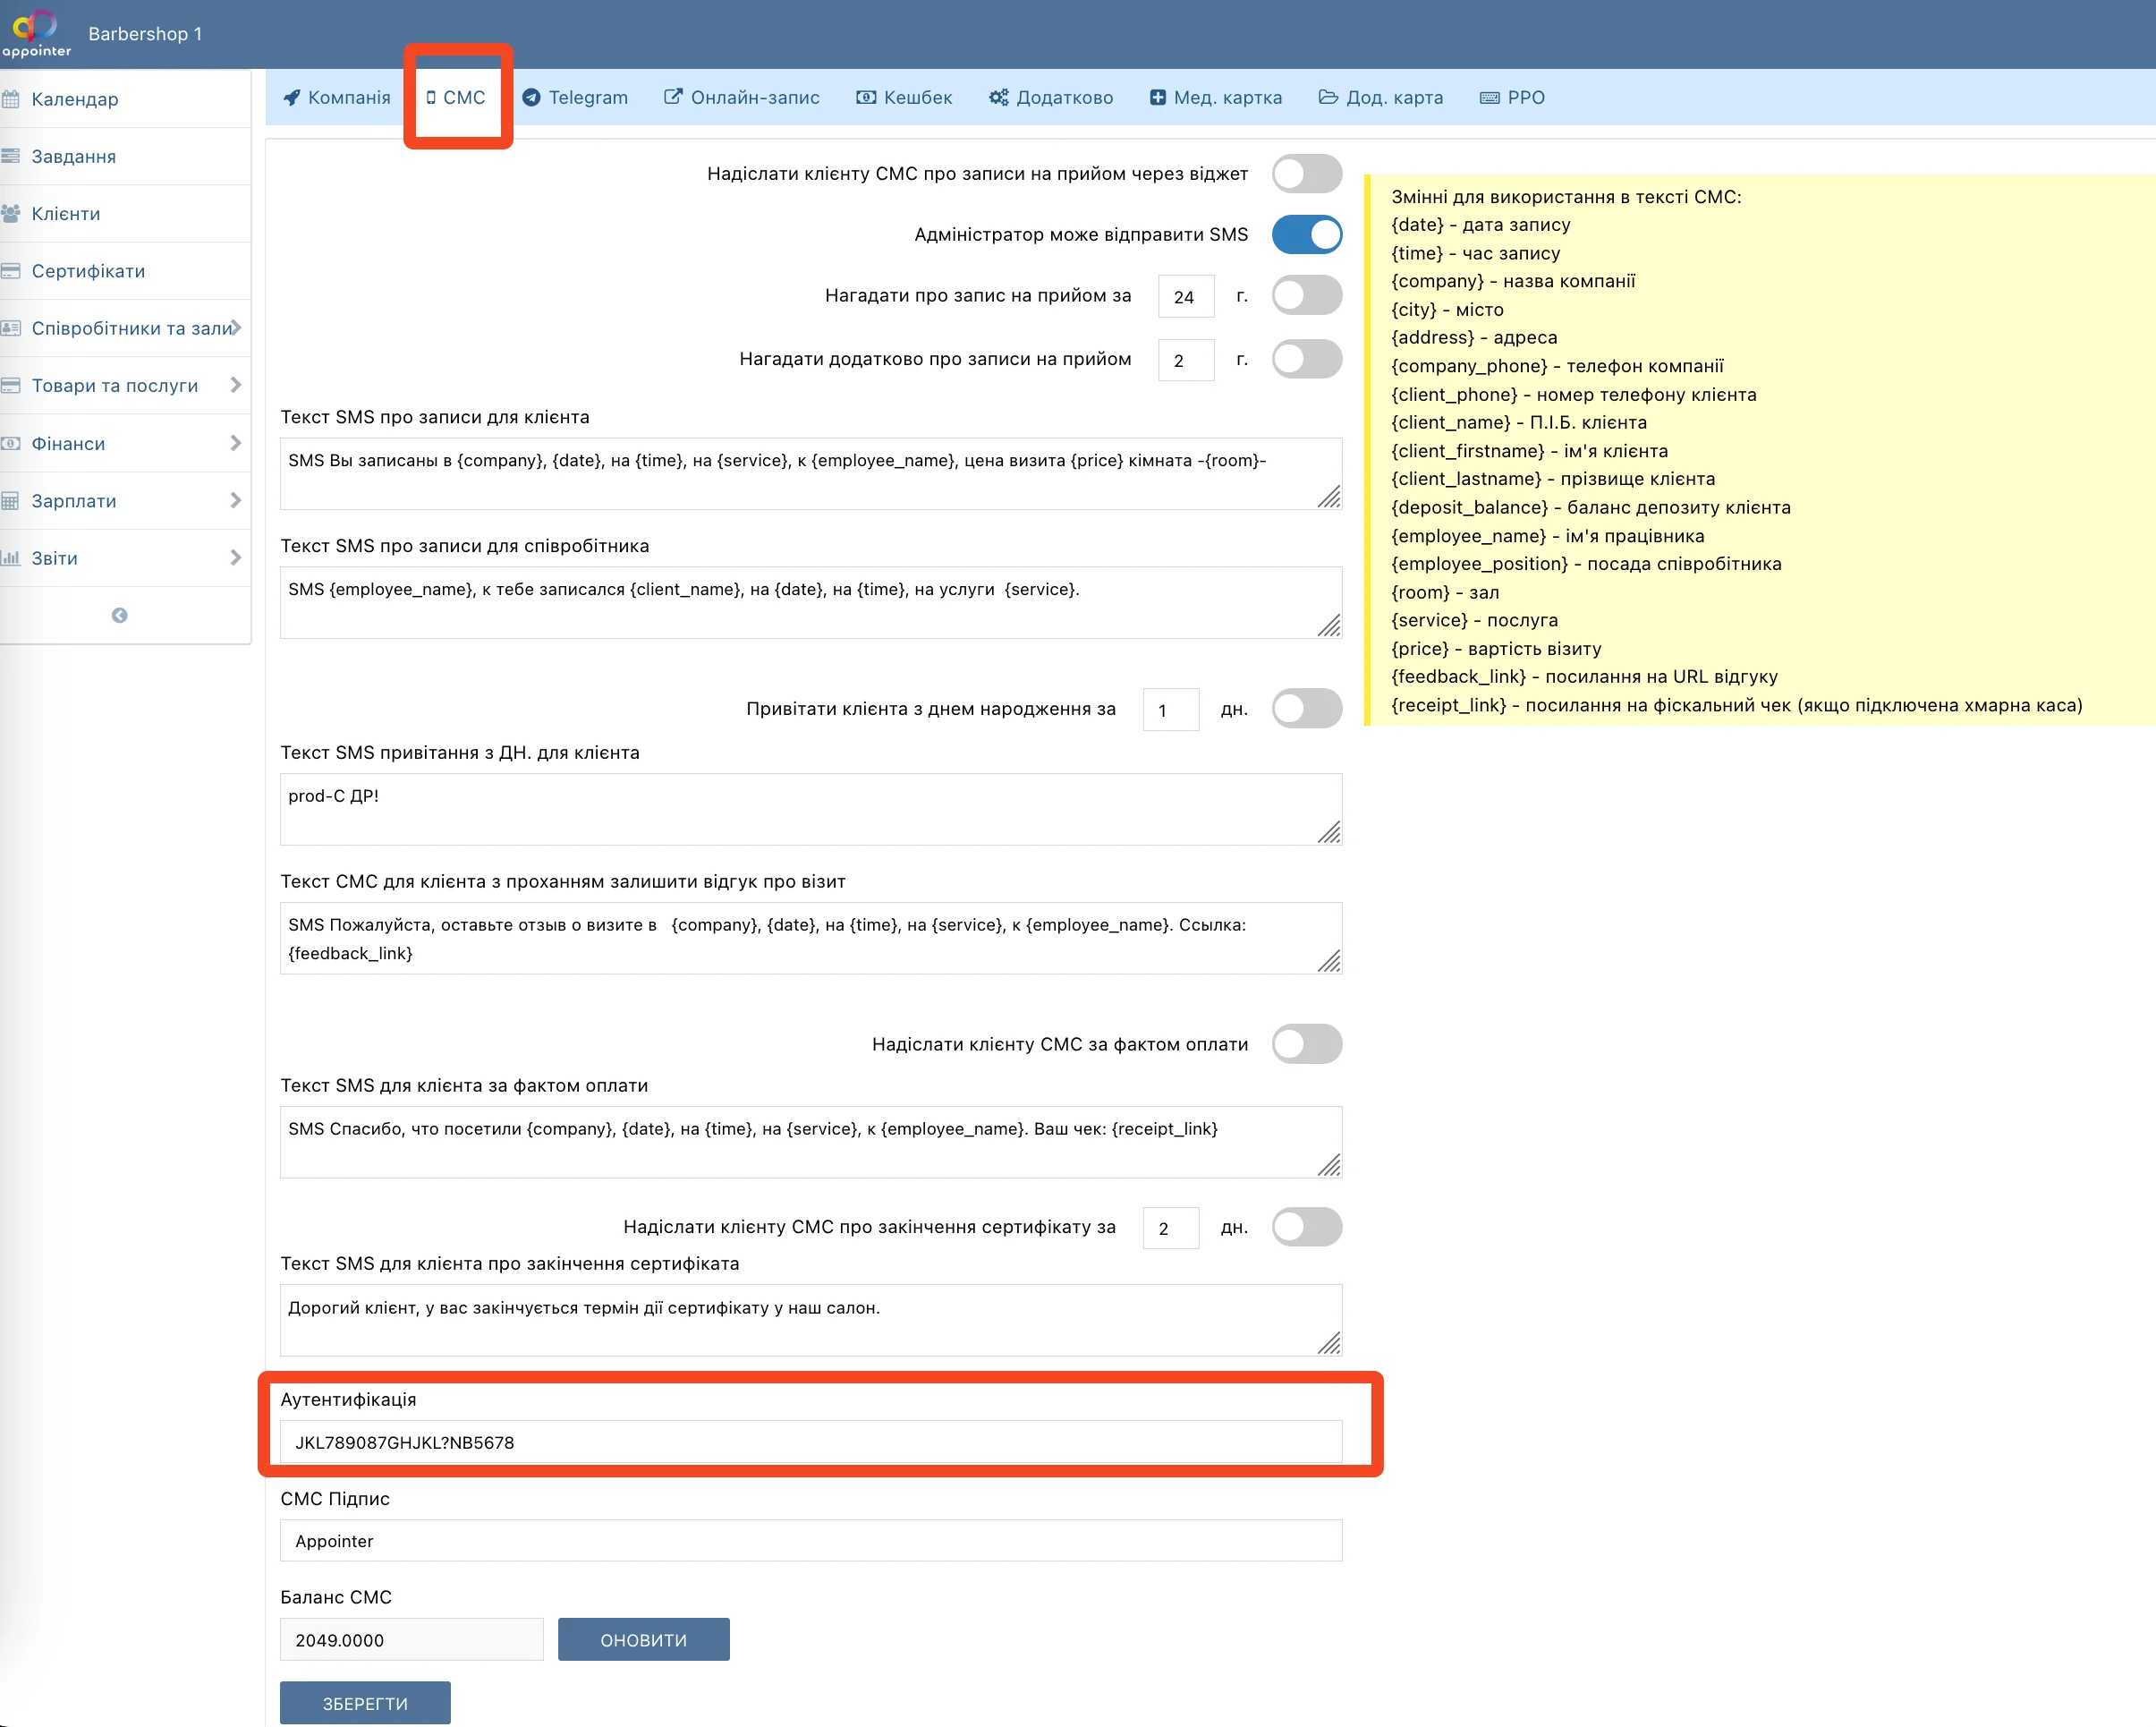This screenshot has width=2156, height=1727.
Task: Click the client booking SMS text area
Action: (x=811, y=474)
